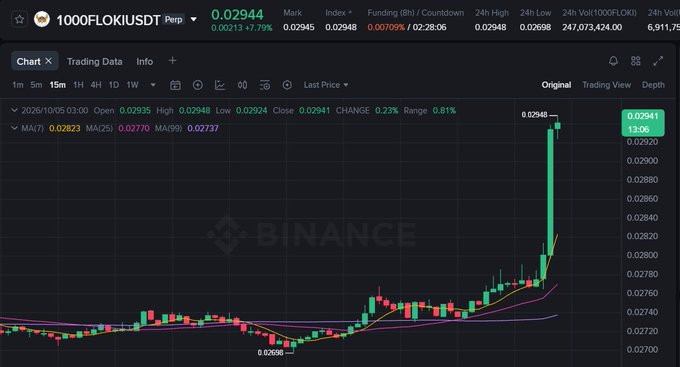The width and height of the screenshot is (680, 367).
Task: Click the 24h Low value 0.02698
Action: (535, 27)
